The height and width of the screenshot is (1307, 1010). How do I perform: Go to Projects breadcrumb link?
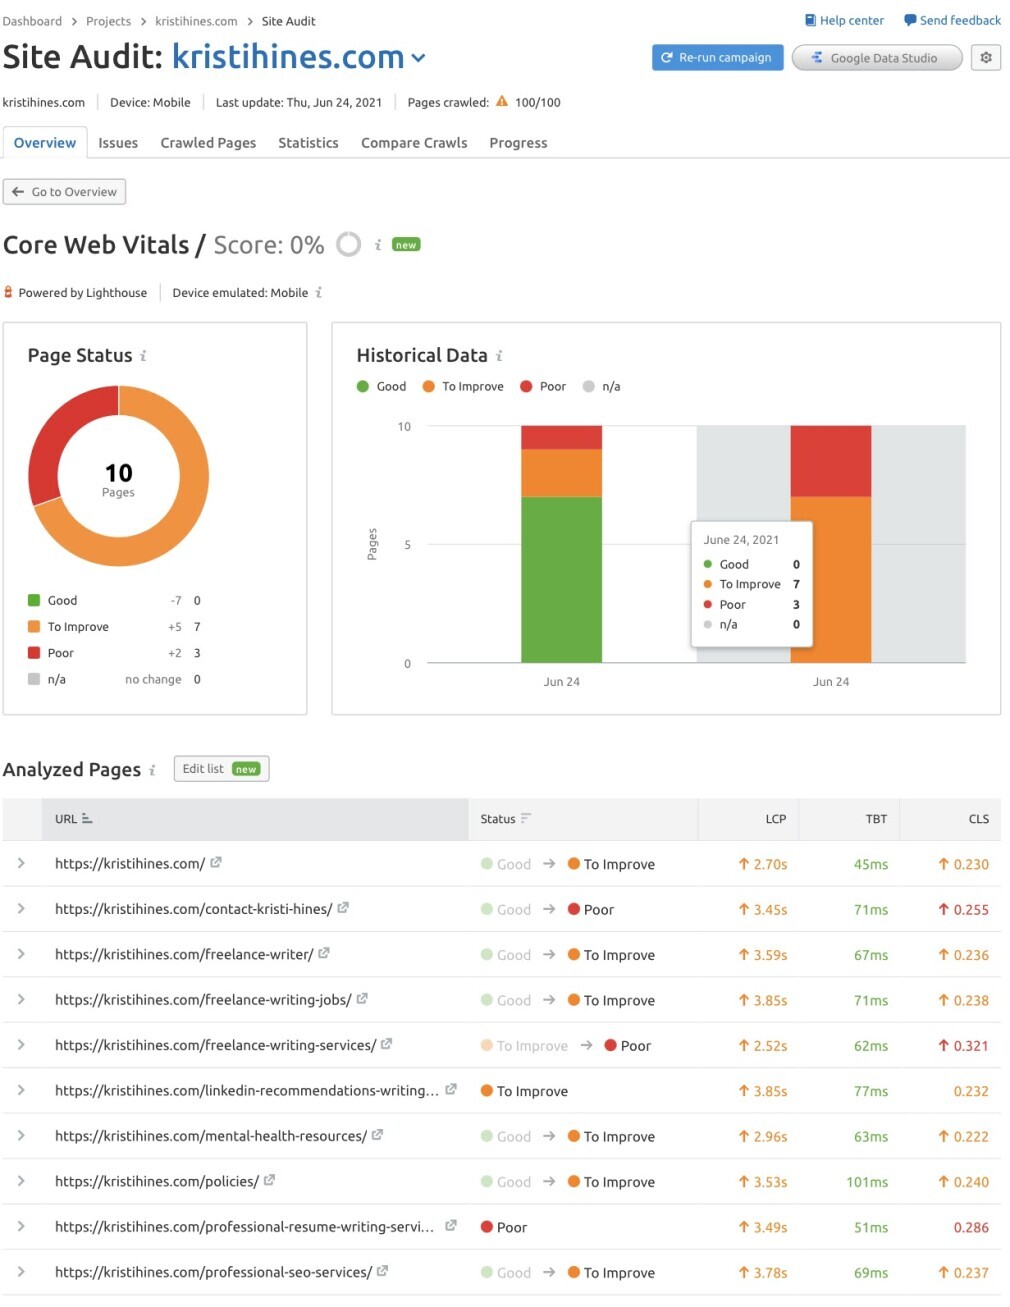coord(108,21)
